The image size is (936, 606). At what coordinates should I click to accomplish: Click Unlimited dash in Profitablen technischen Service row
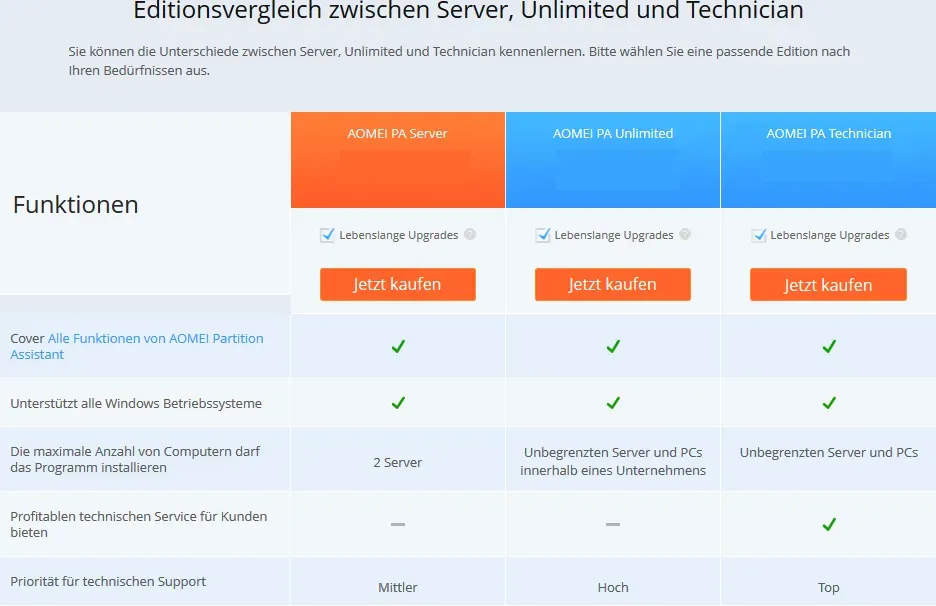point(613,524)
